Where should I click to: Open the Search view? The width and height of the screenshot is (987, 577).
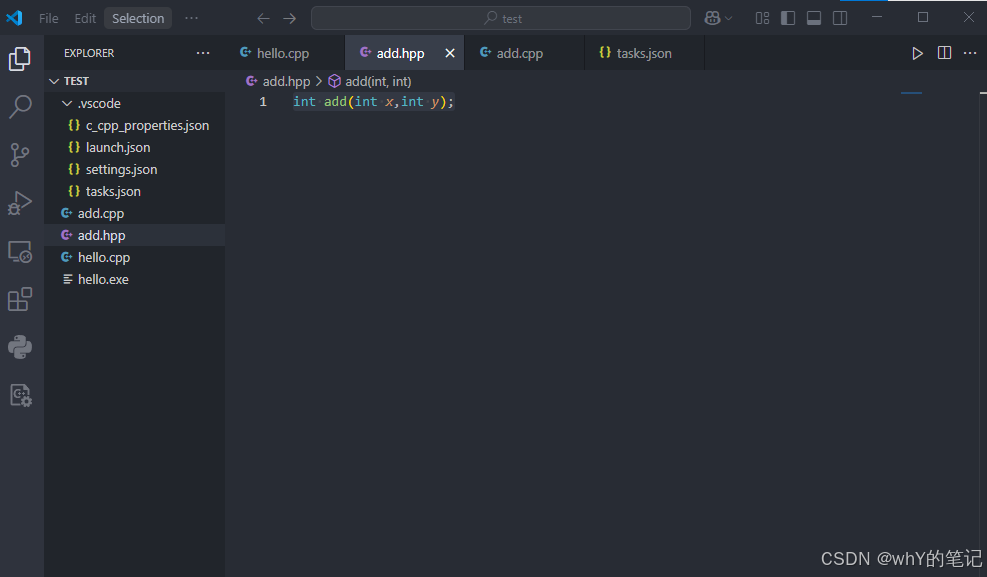click(x=20, y=106)
